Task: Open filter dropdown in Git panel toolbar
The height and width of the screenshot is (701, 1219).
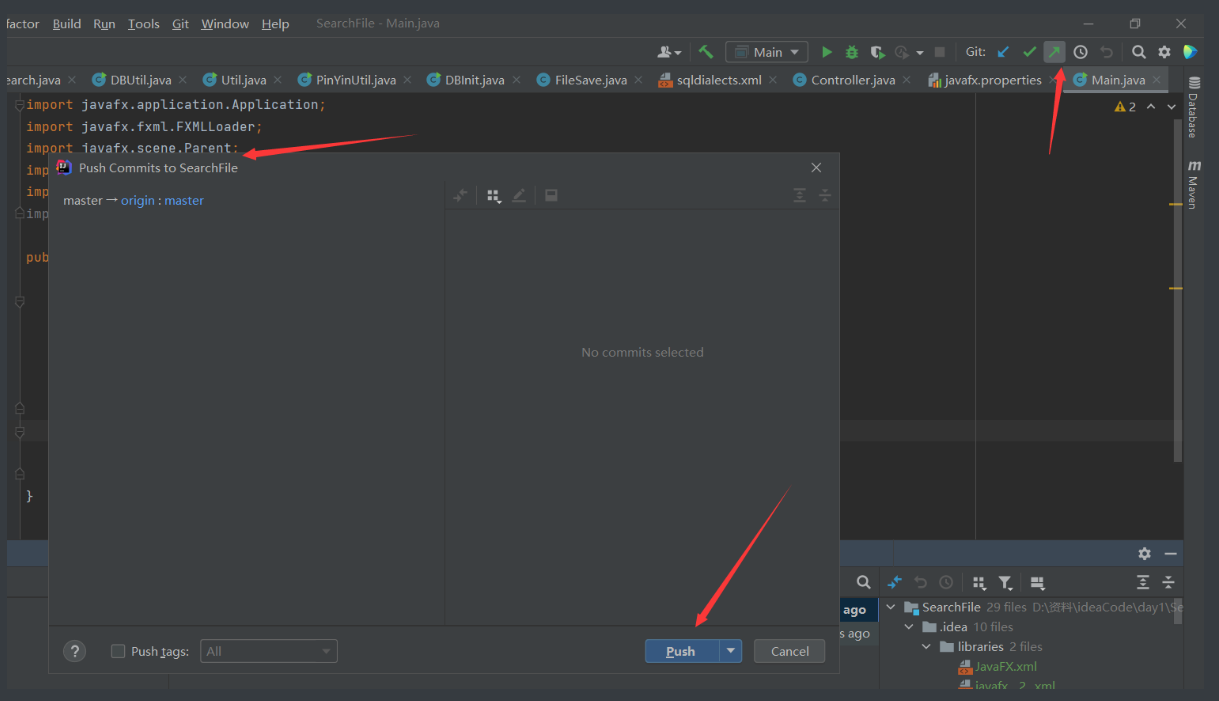Action: 1005,582
